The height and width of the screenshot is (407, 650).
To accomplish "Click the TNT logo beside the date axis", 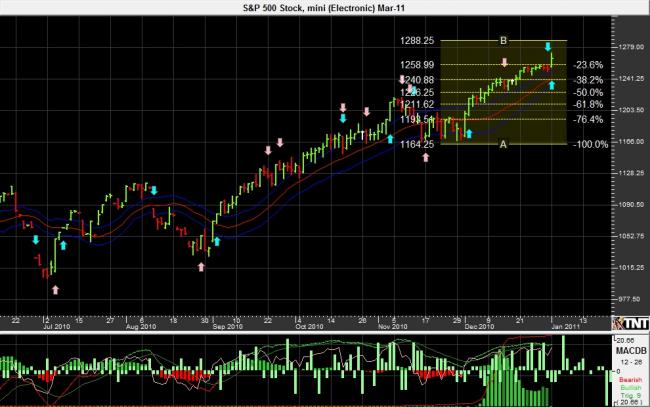I will pos(631,323).
